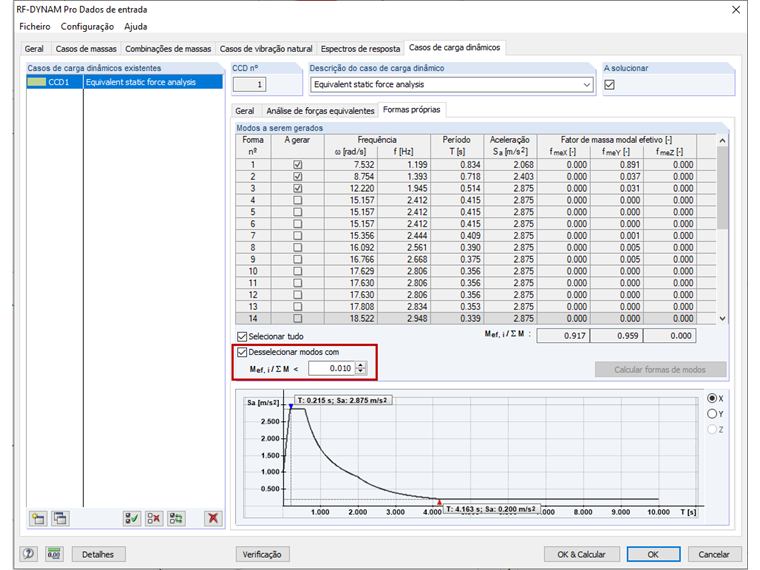Click the Cancelar button

click(x=714, y=554)
